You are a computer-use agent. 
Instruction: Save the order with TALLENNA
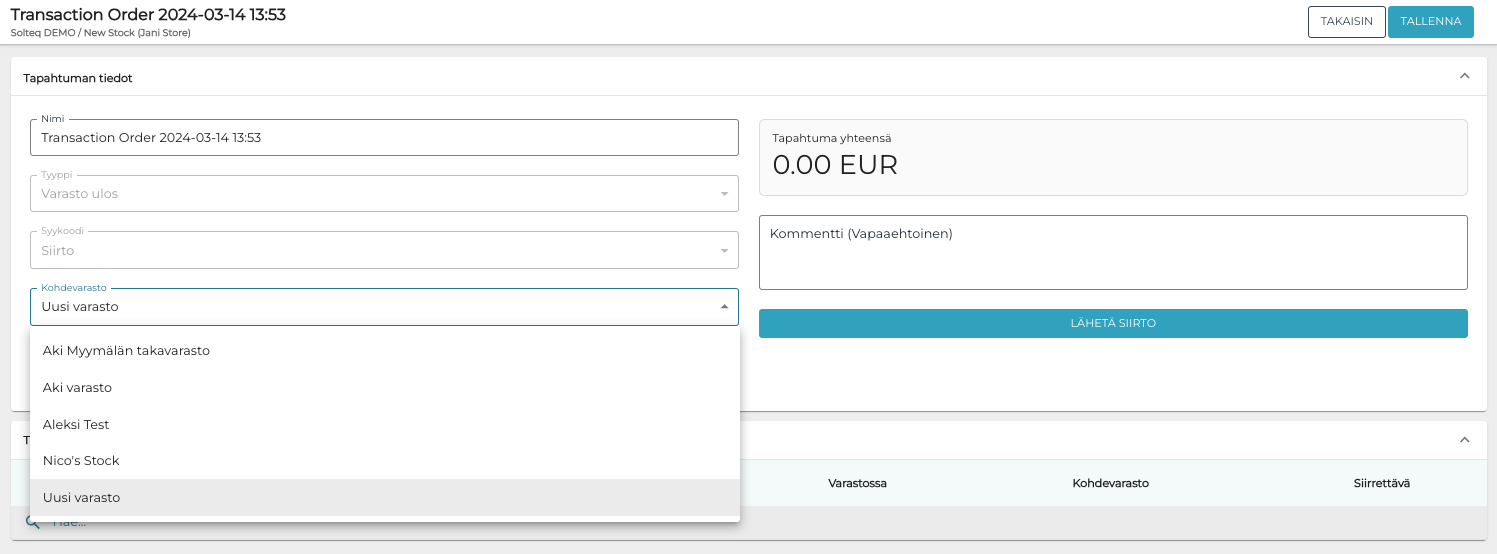coord(1430,22)
